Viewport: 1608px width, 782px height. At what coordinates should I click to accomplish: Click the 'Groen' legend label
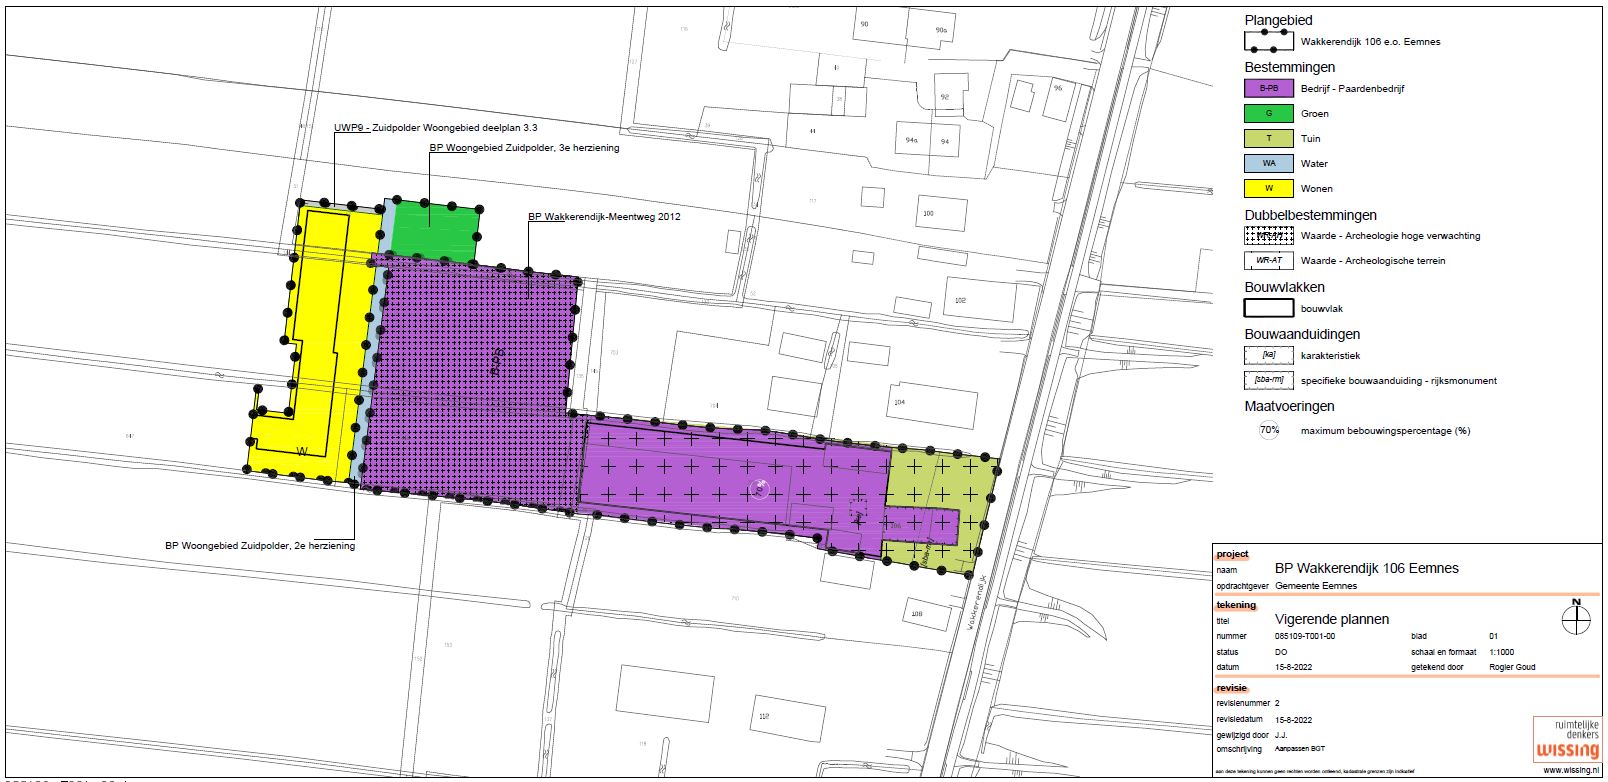pos(1314,114)
